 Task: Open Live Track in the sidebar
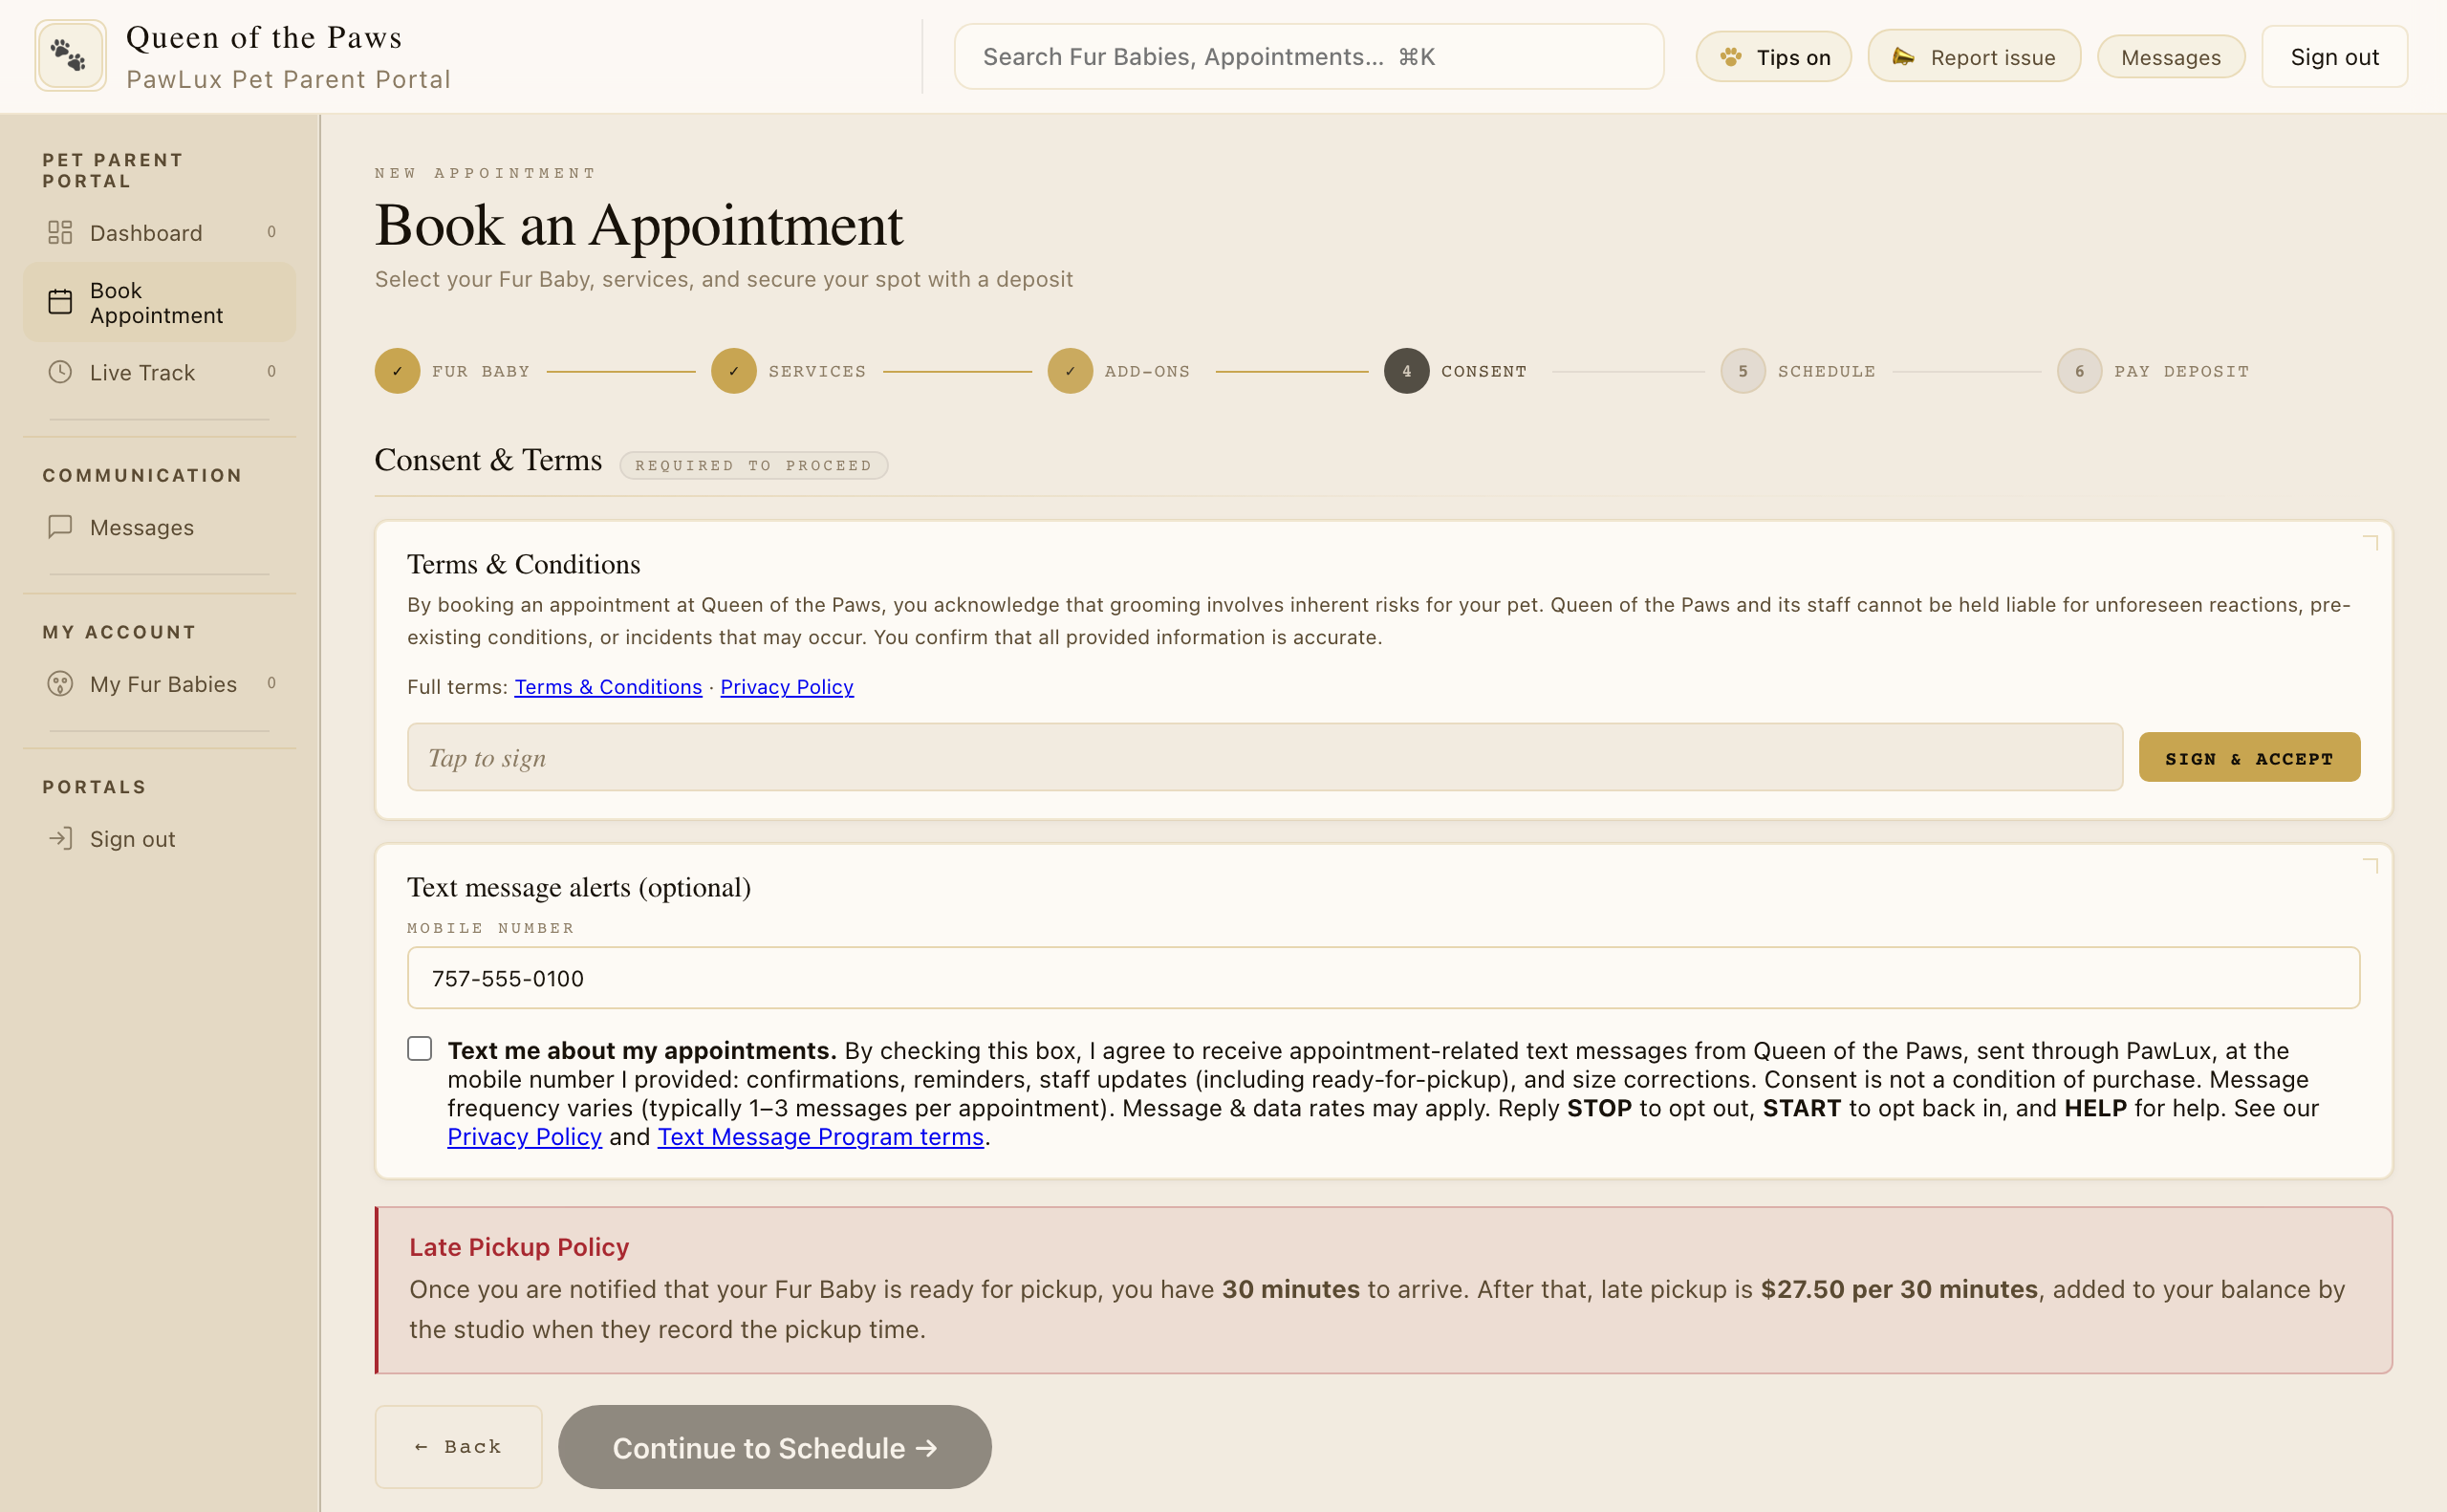pyautogui.click(x=160, y=372)
